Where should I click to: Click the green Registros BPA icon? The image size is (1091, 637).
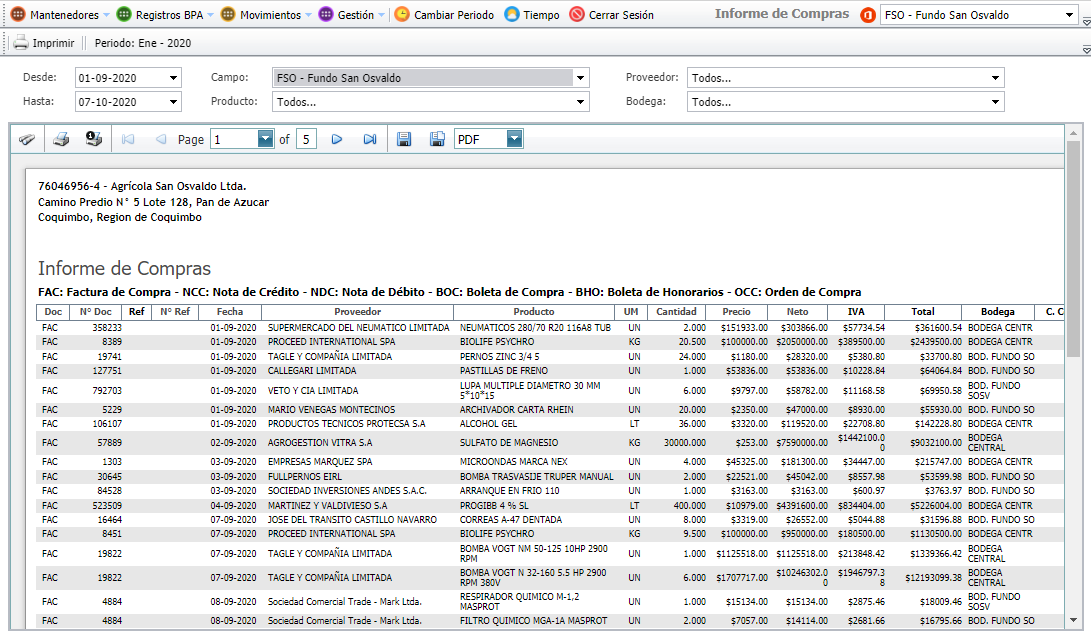tap(124, 15)
